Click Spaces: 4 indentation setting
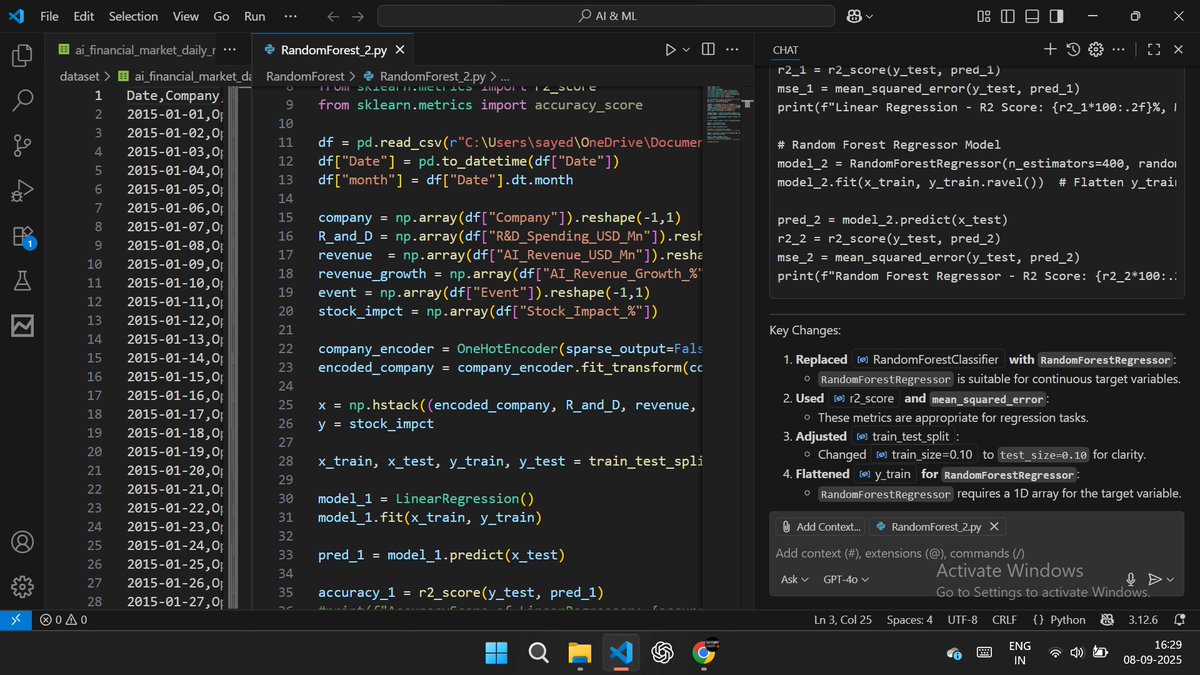Viewport: 1200px width, 675px height. click(x=910, y=620)
